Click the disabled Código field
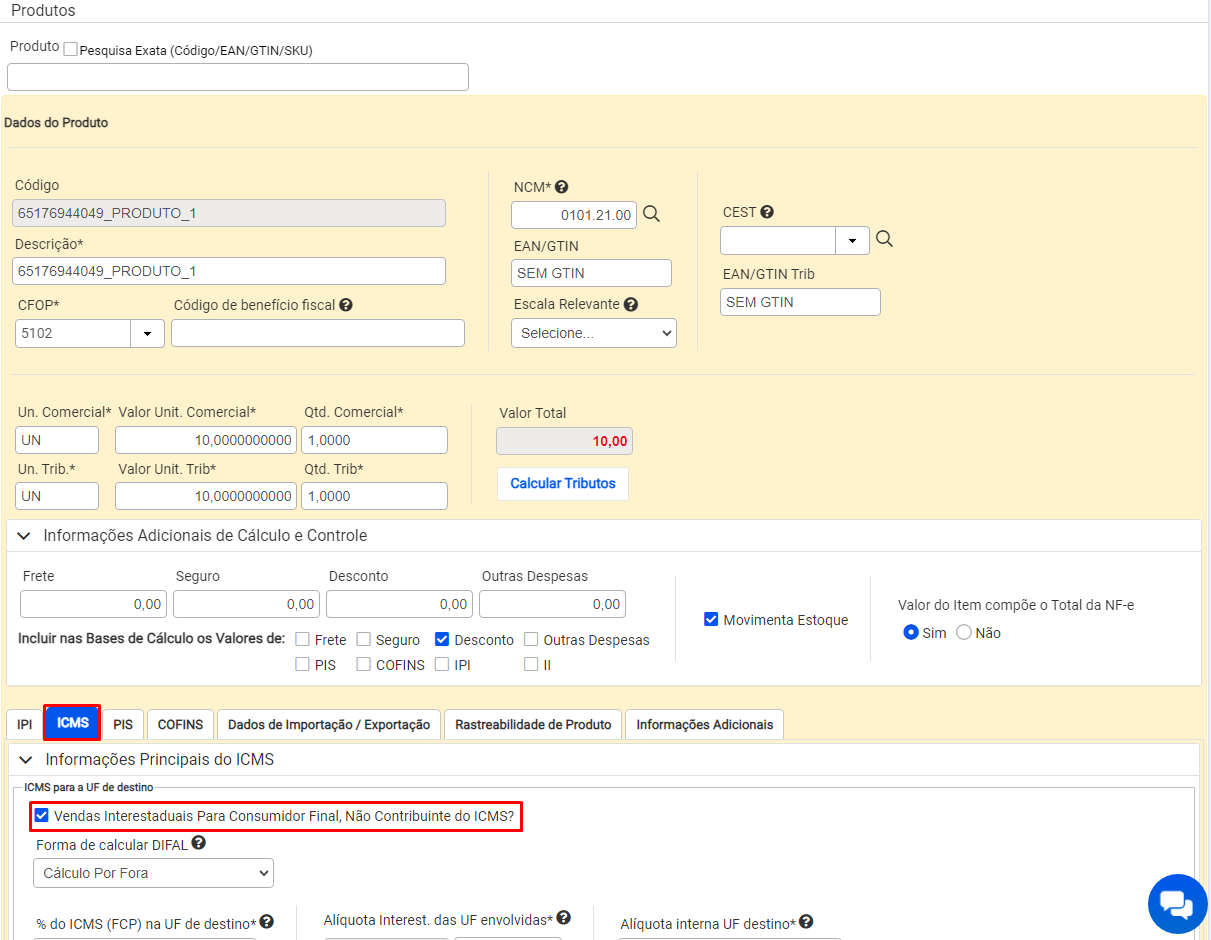Viewport: 1211px width, 940px height. pos(229,213)
